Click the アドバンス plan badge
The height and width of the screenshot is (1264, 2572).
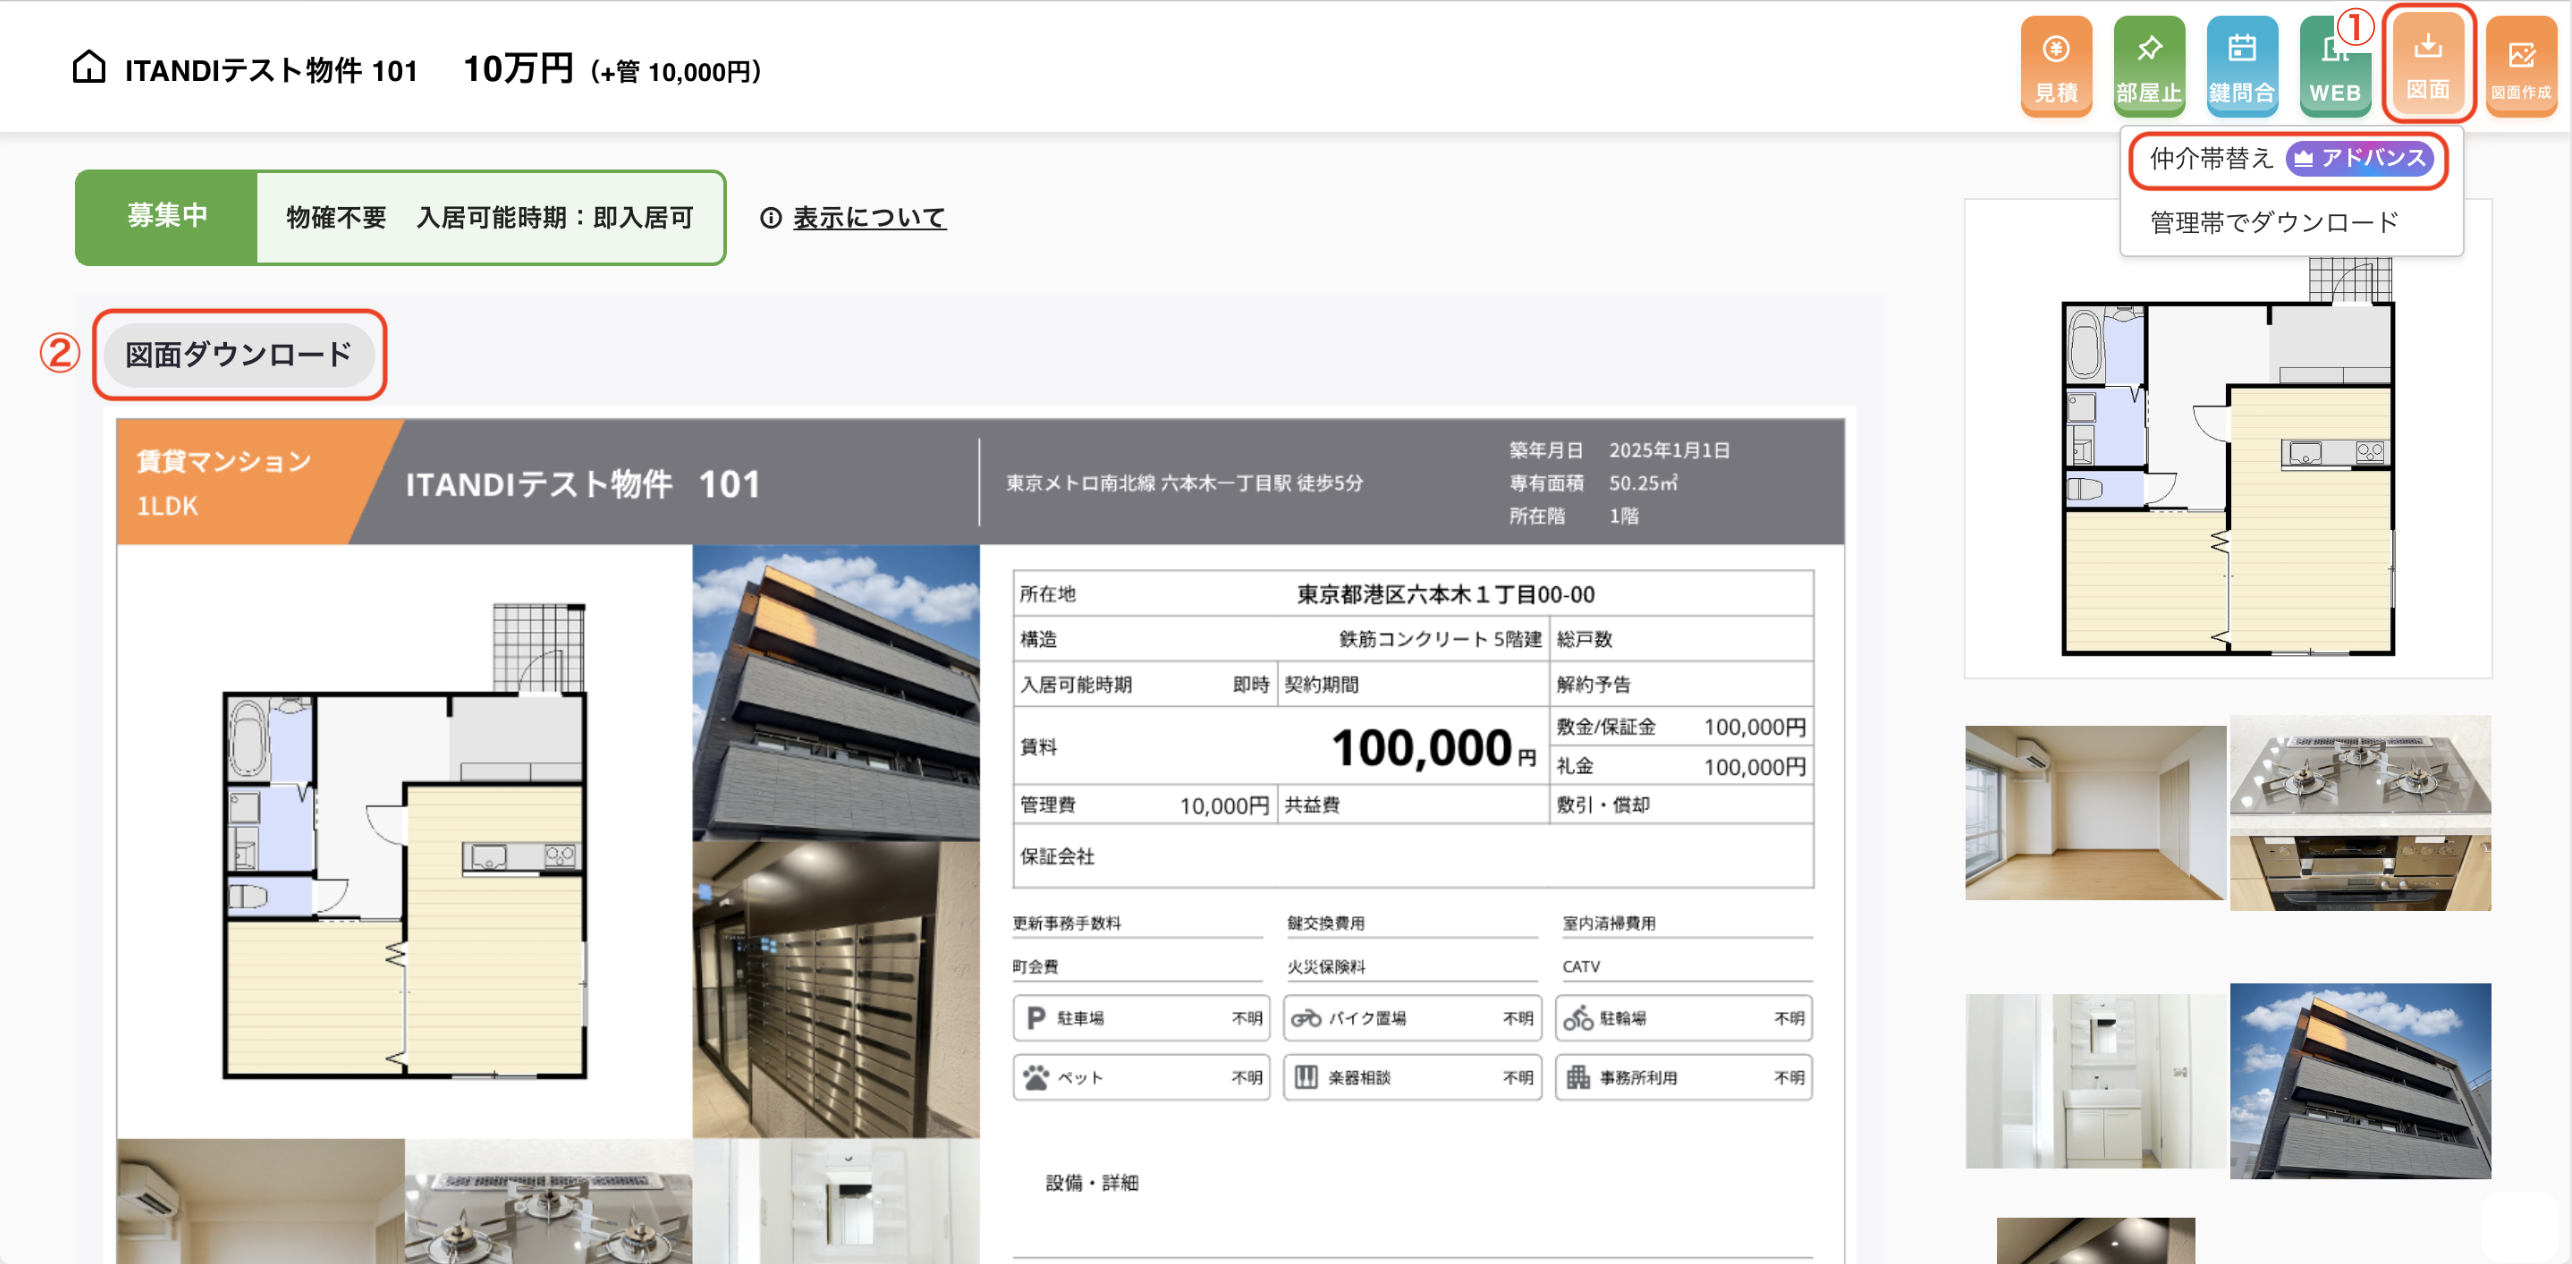[2359, 158]
